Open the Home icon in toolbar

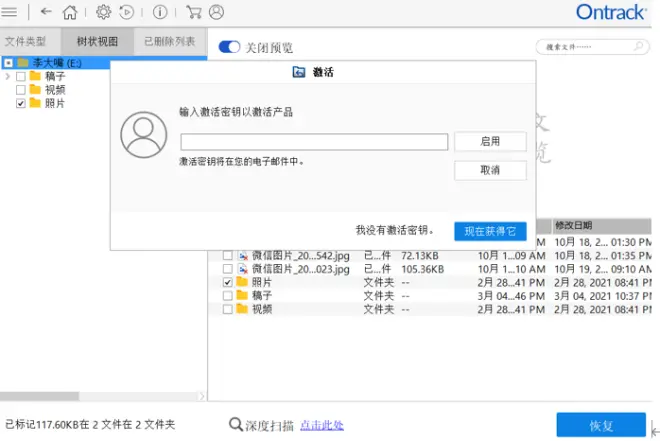(x=70, y=12)
